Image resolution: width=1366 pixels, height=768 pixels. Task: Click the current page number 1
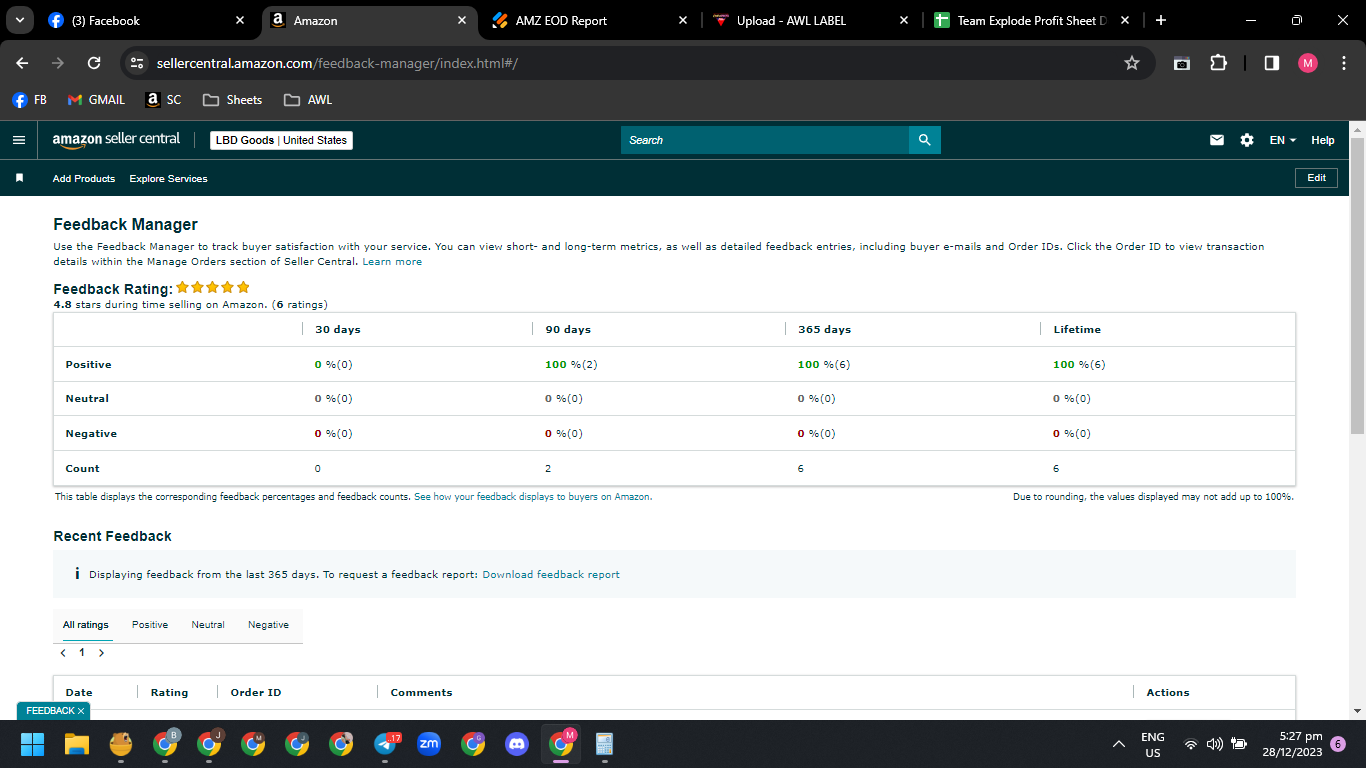(x=82, y=653)
